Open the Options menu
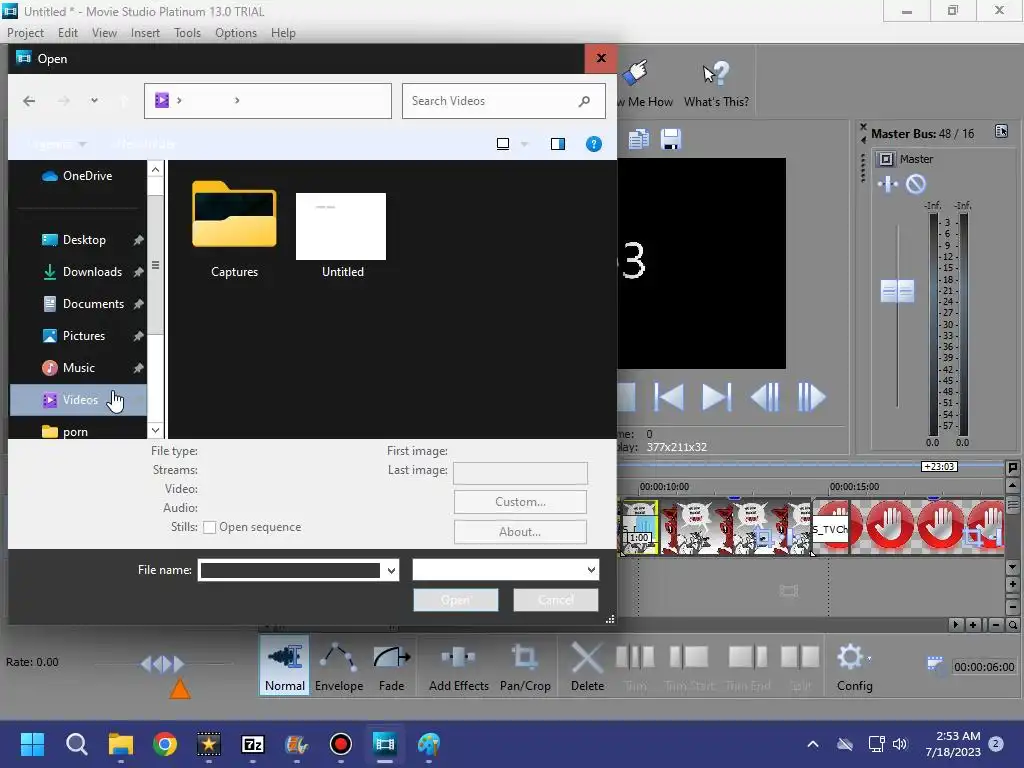This screenshot has width=1024, height=768. coord(236,33)
